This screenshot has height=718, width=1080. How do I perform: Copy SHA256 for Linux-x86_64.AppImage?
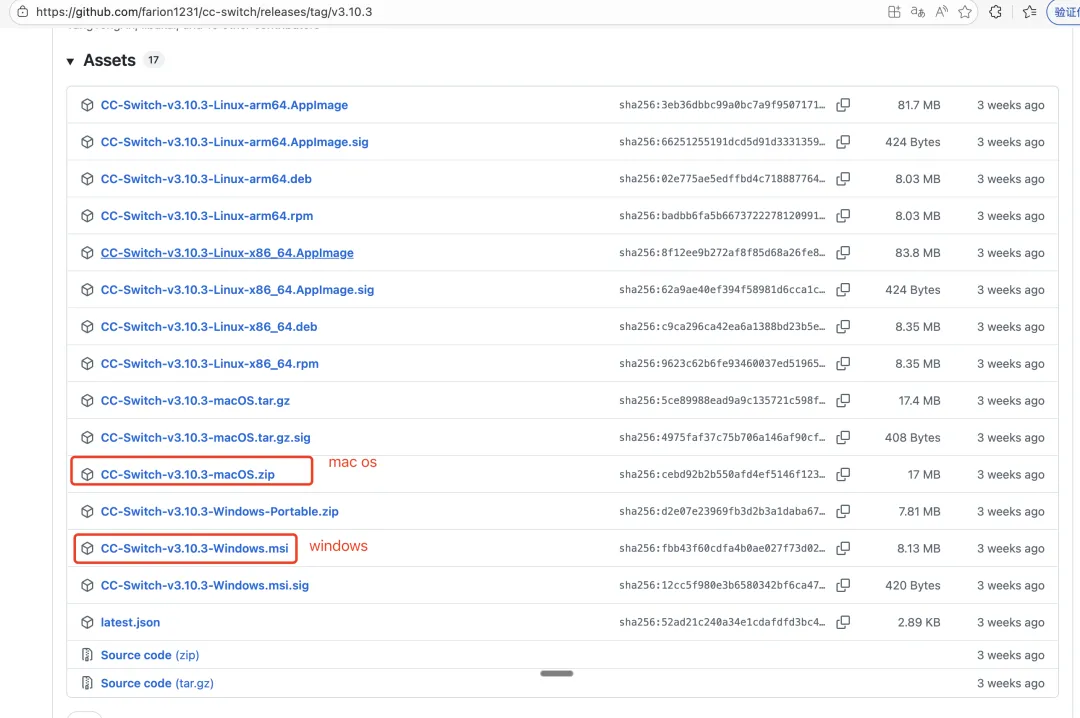click(x=843, y=253)
